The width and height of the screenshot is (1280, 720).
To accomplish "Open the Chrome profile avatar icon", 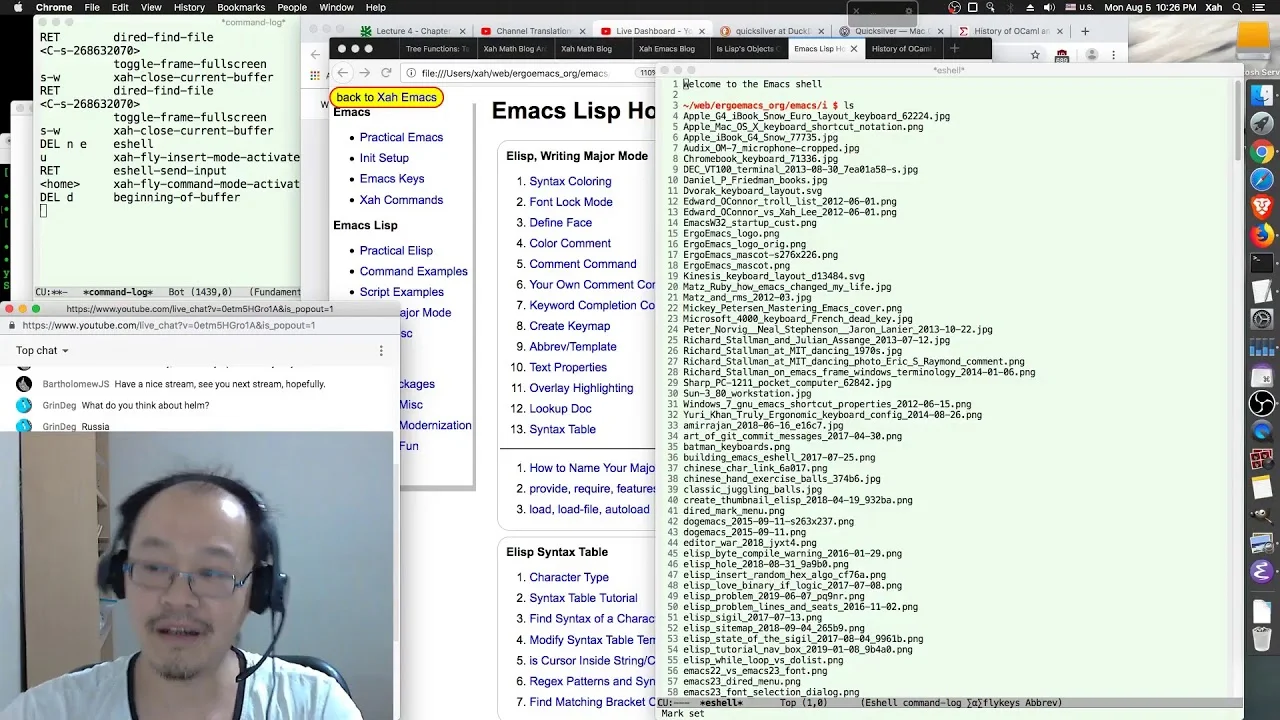I will tap(1092, 55).
